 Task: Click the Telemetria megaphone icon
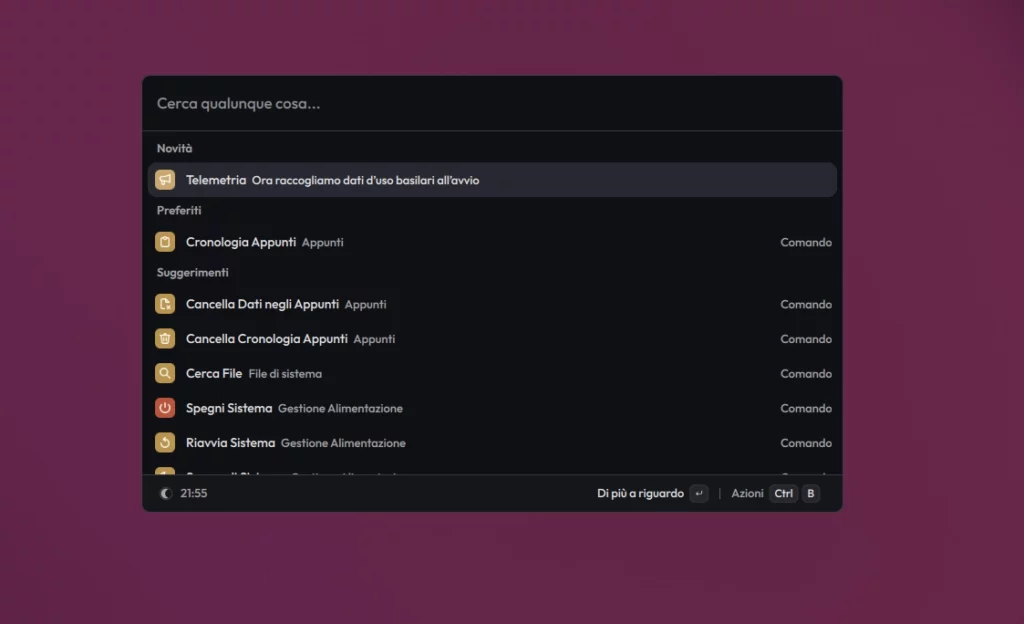click(165, 179)
